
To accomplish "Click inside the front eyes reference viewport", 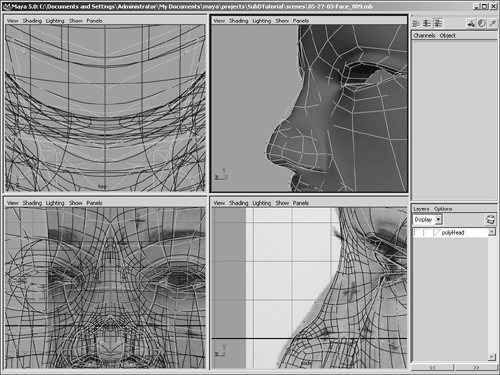I will (x=105, y=288).
